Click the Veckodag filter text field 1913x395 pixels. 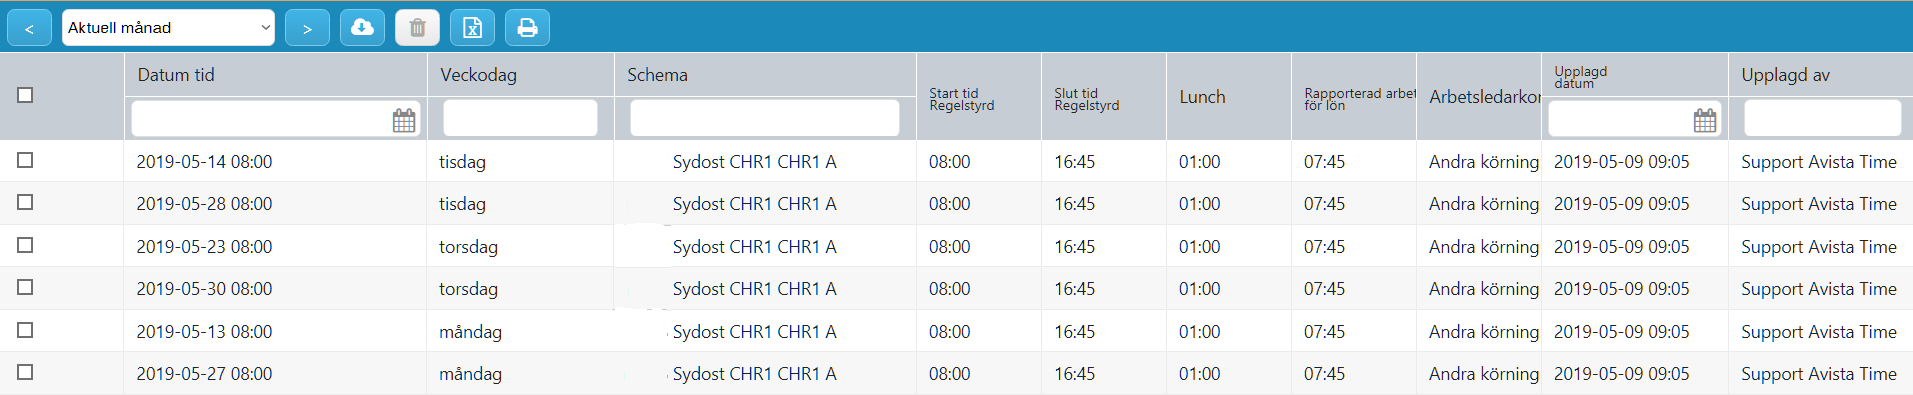coord(520,118)
